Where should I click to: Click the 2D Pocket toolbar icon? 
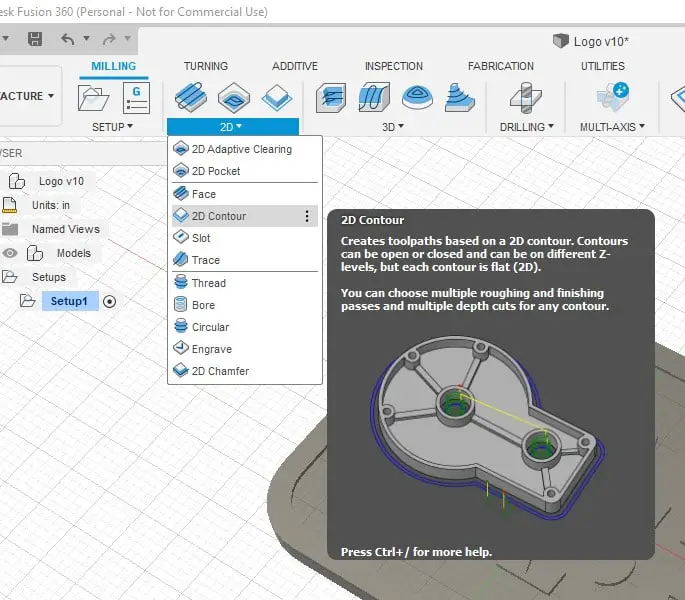click(x=234, y=97)
